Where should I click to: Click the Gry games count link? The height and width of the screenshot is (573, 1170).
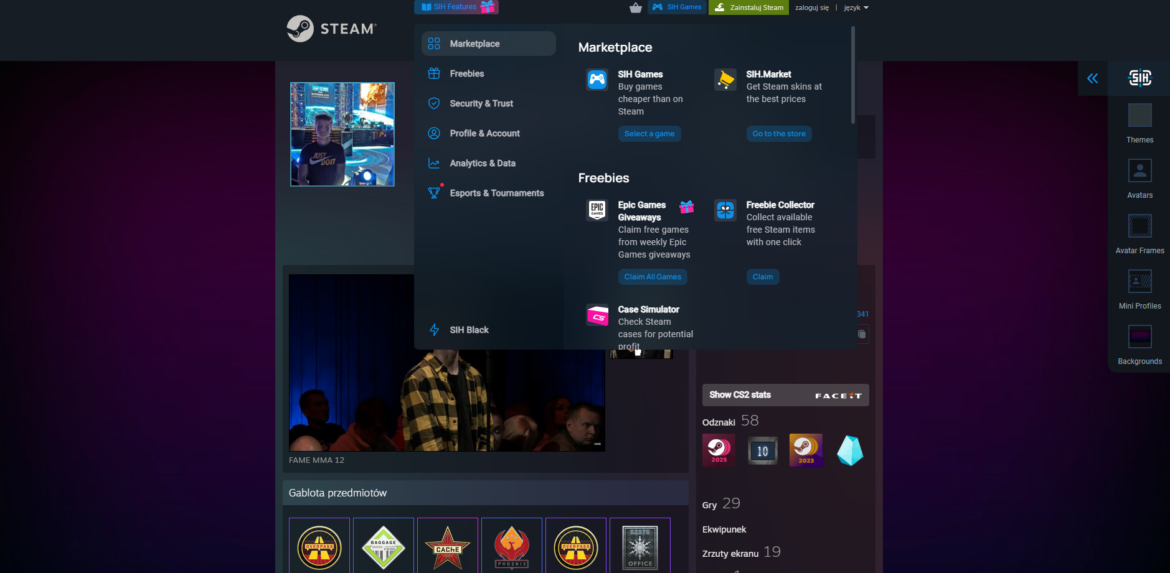pos(721,504)
